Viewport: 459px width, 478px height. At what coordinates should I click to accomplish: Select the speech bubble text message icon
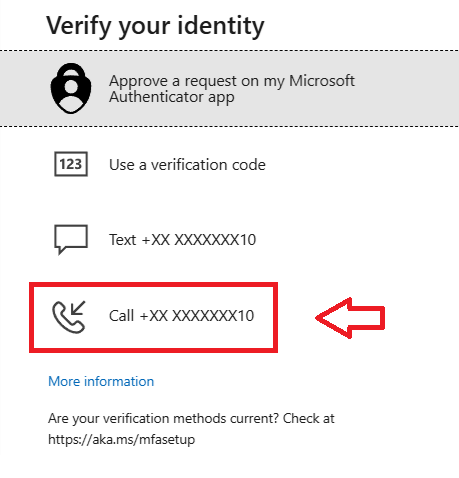71,240
